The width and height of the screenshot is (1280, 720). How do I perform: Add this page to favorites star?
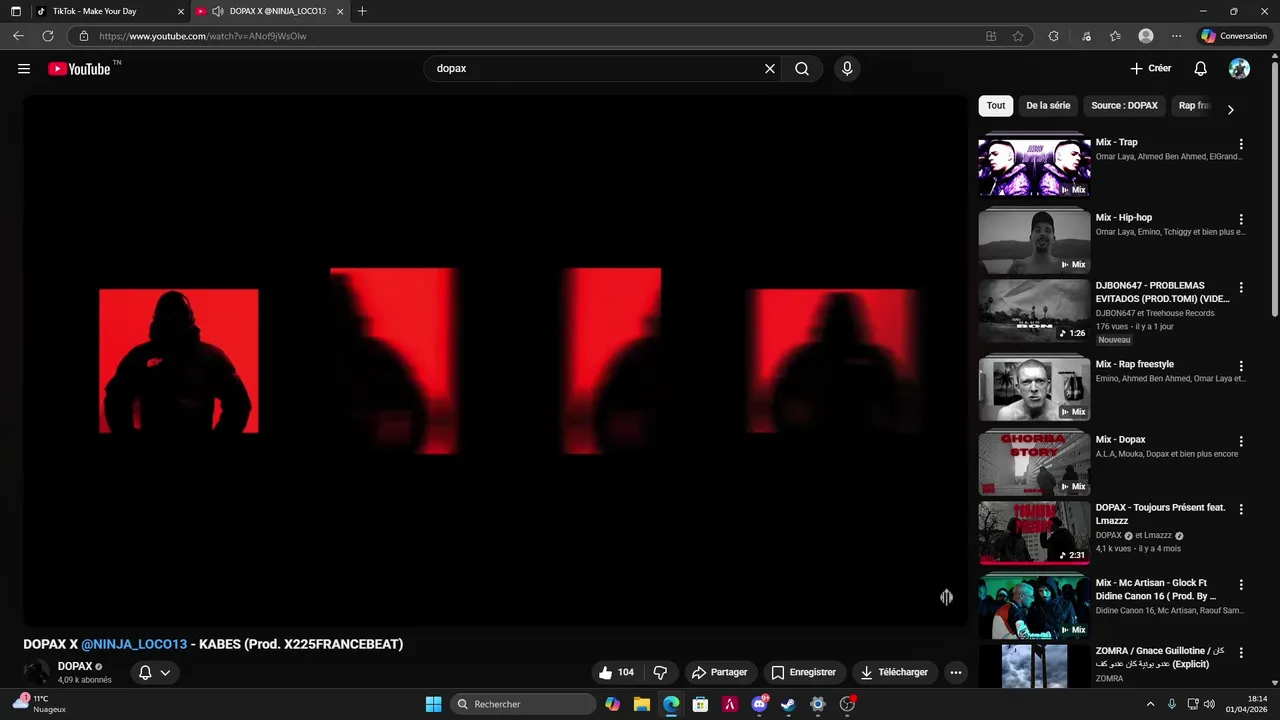[x=1018, y=36]
